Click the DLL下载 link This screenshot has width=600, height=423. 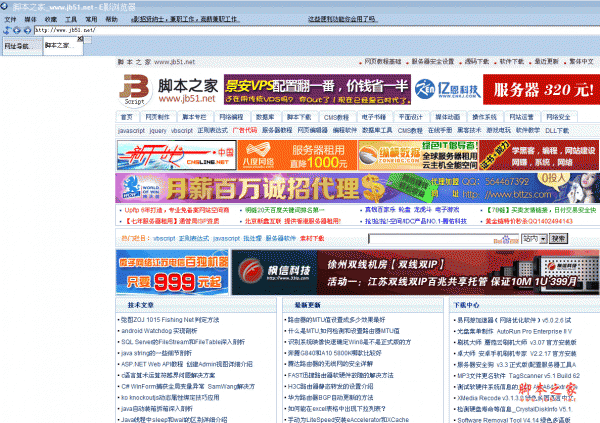tap(557, 131)
